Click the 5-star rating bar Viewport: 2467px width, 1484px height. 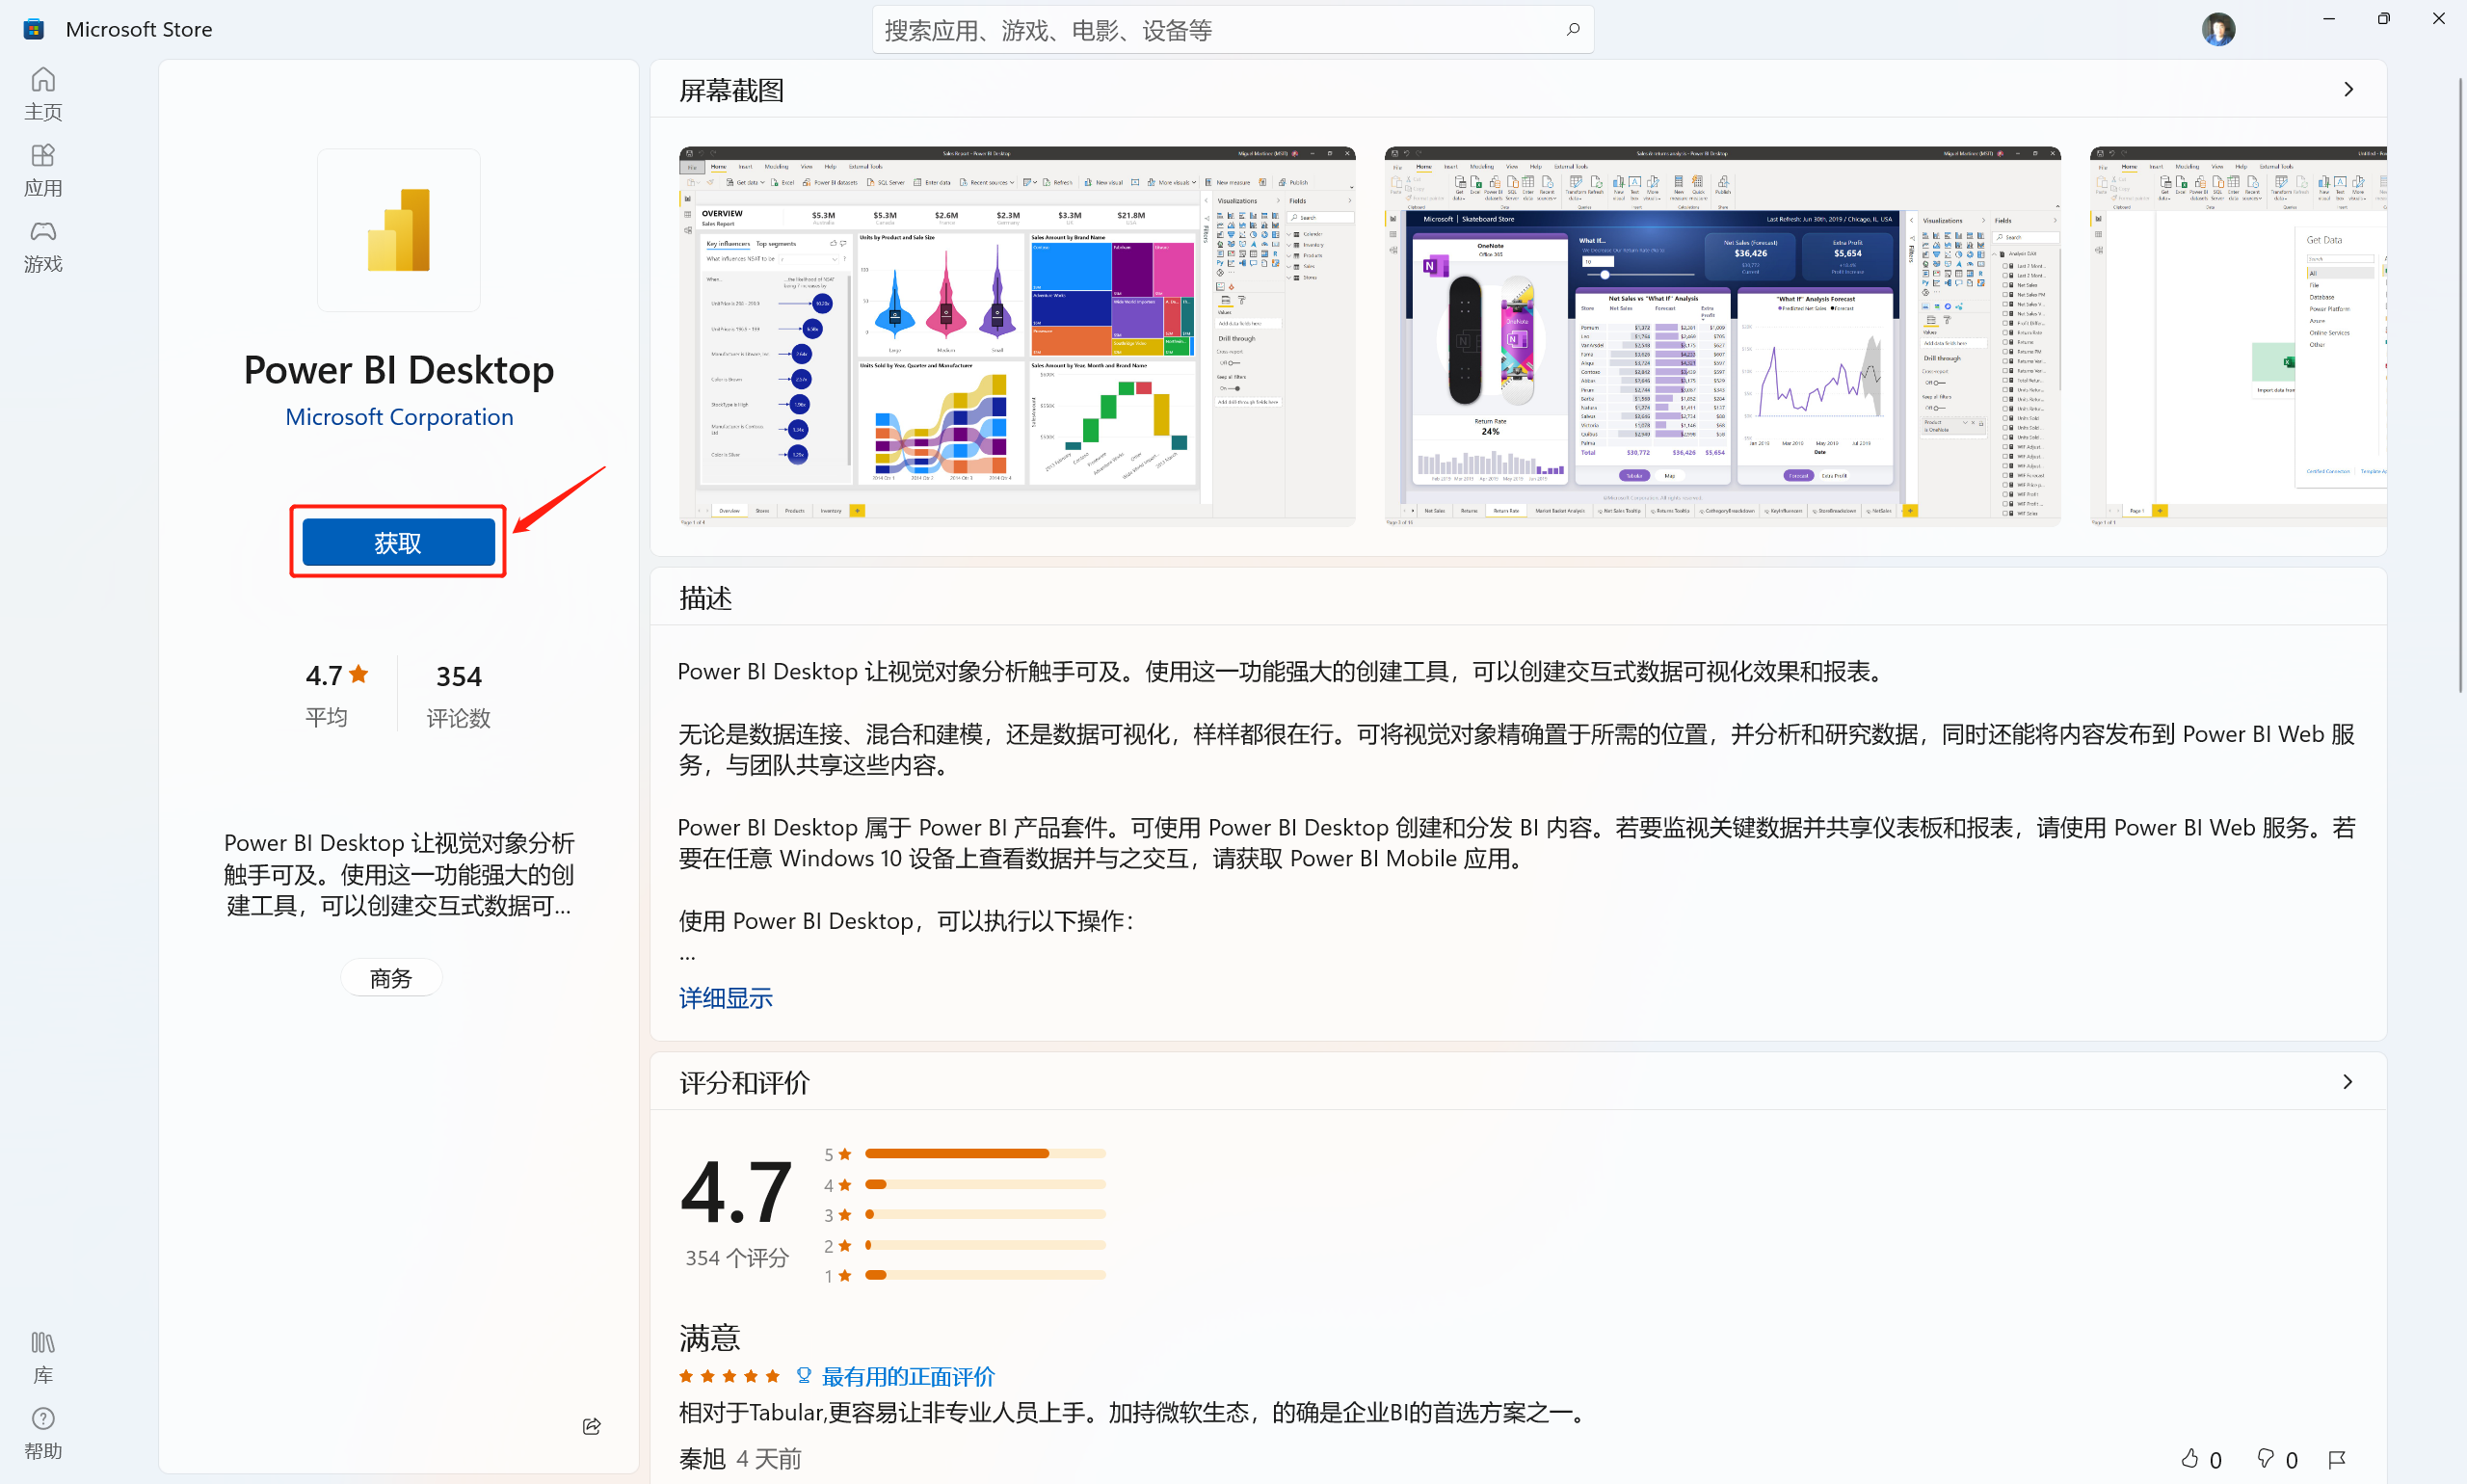(984, 1154)
